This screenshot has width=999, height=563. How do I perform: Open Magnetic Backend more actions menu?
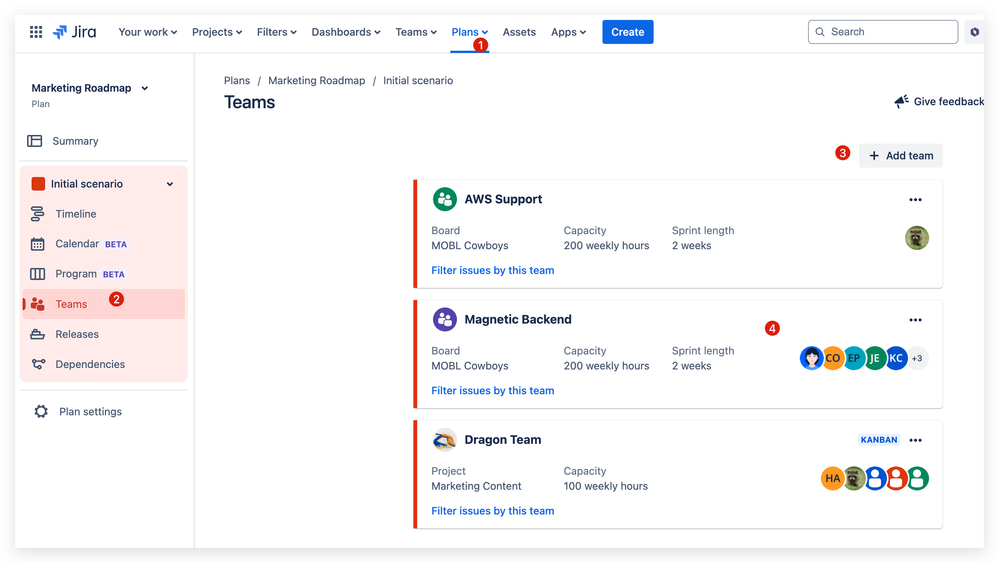pos(916,320)
